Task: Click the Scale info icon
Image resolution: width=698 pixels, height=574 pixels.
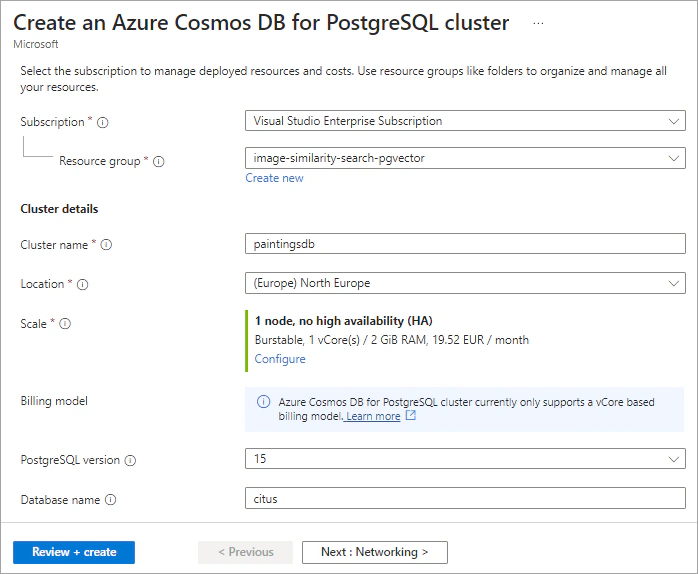Action: click(65, 323)
